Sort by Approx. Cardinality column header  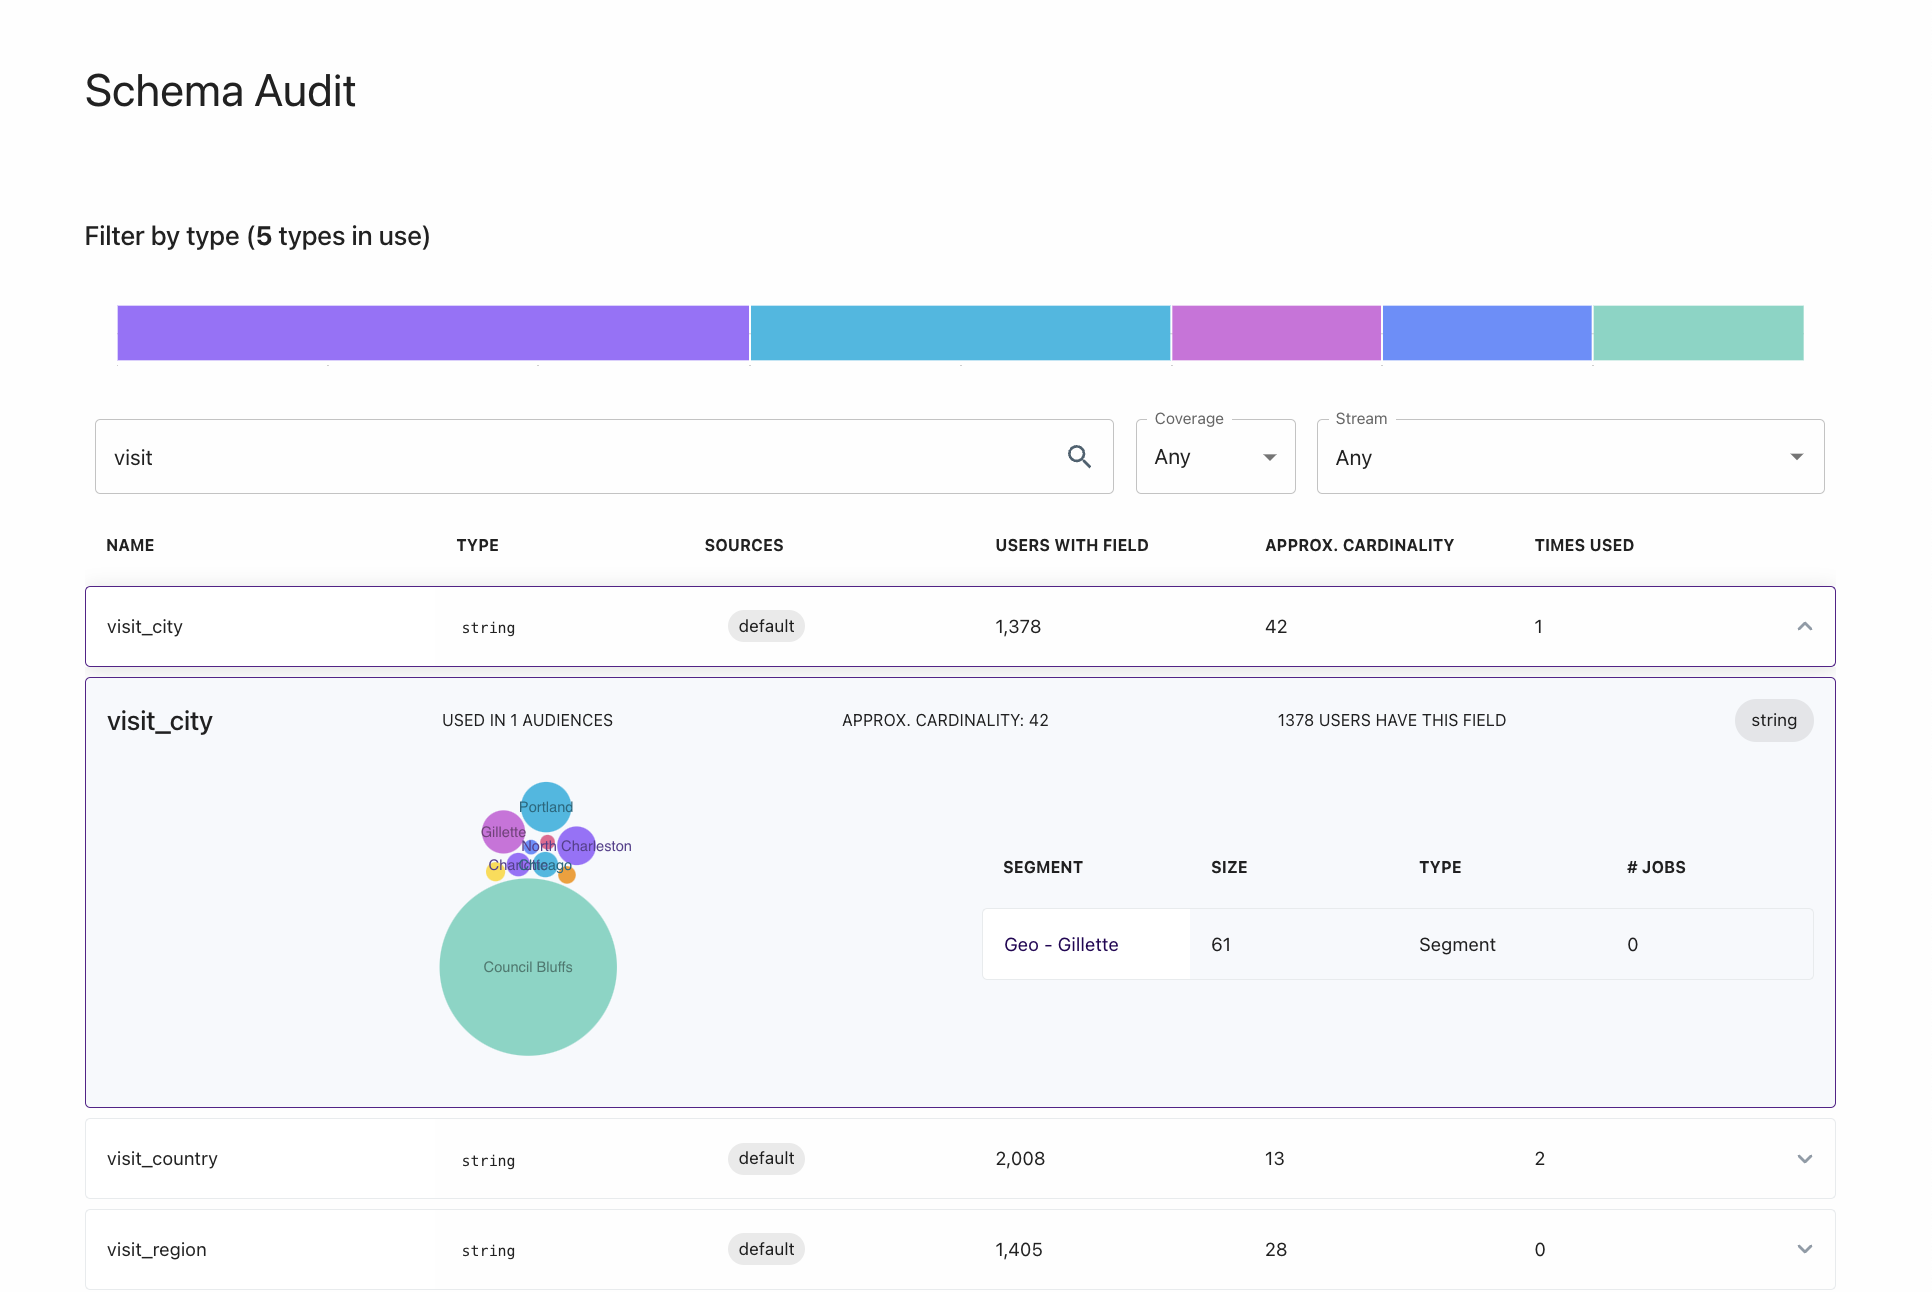point(1359,545)
